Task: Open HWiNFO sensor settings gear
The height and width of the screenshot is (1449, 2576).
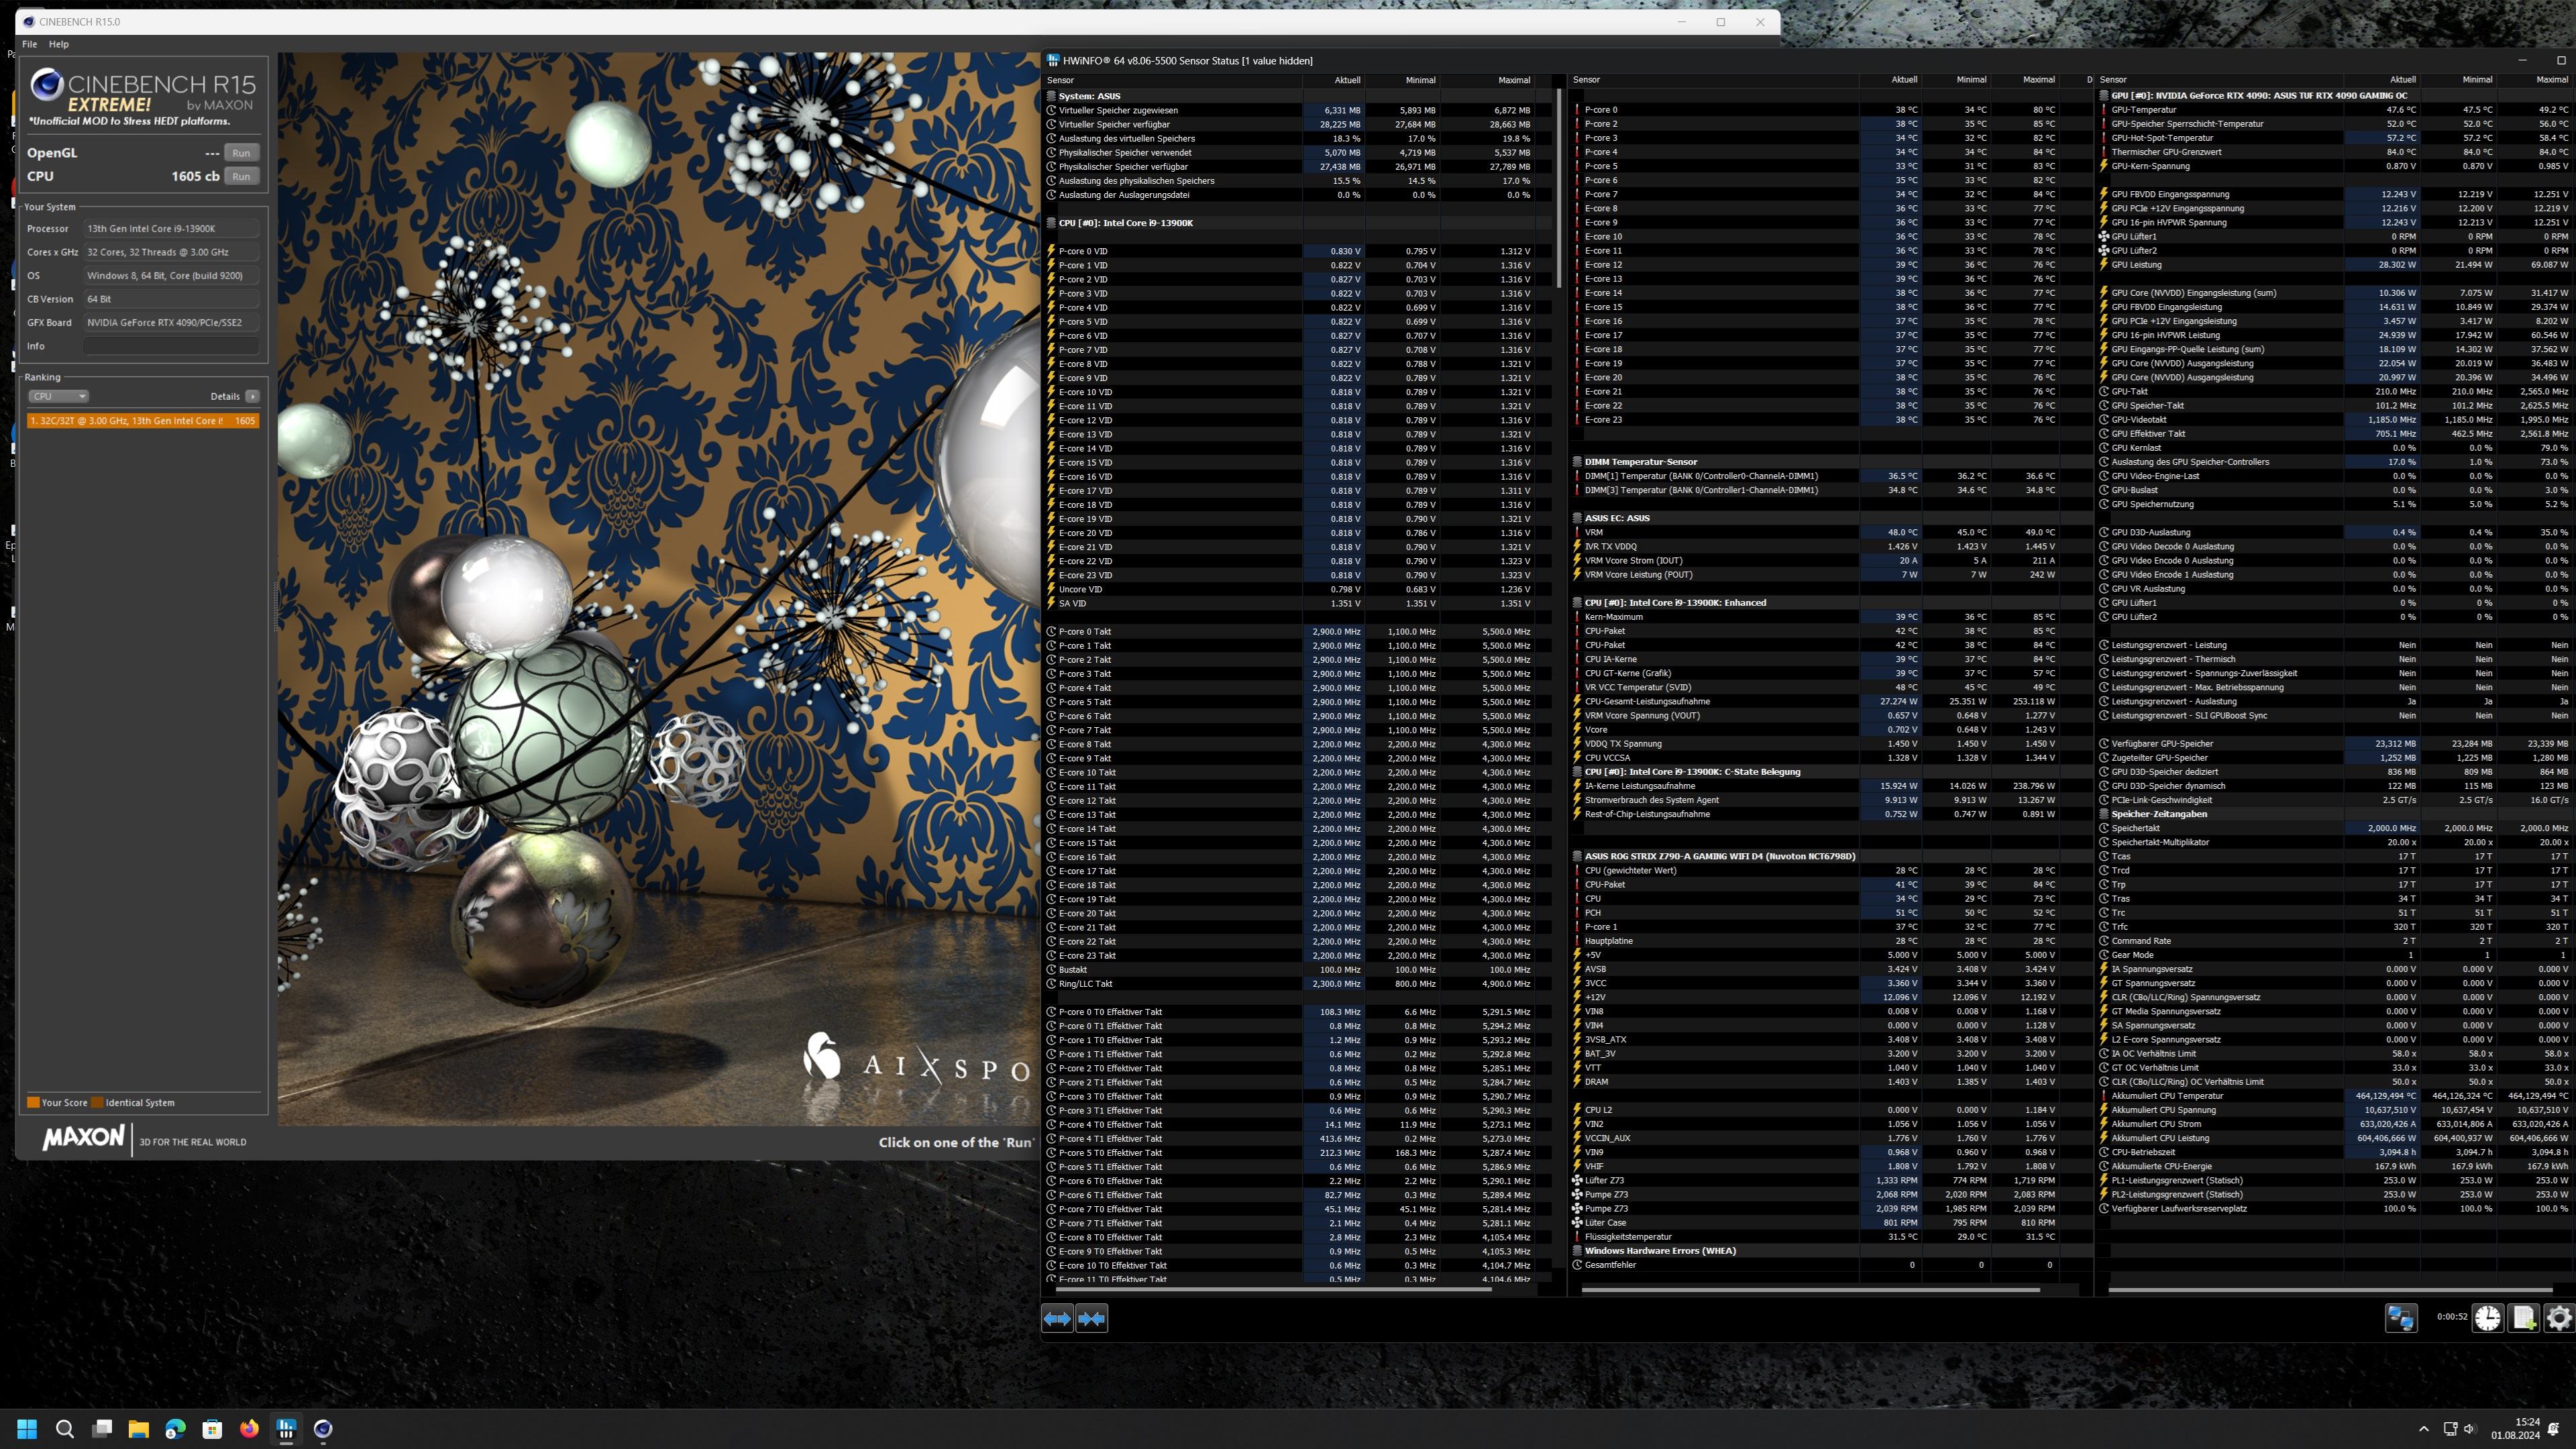Action: click(2558, 1318)
